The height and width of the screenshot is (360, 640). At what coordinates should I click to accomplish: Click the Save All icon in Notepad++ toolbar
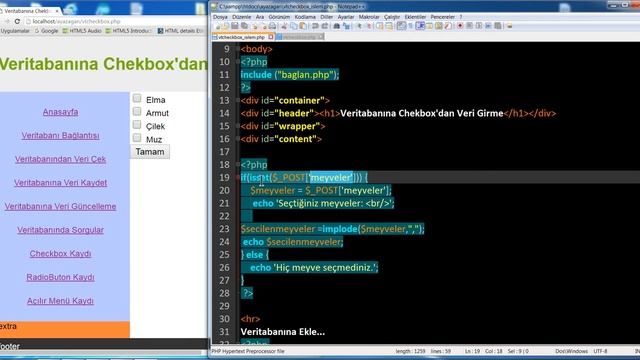click(x=244, y=26)
